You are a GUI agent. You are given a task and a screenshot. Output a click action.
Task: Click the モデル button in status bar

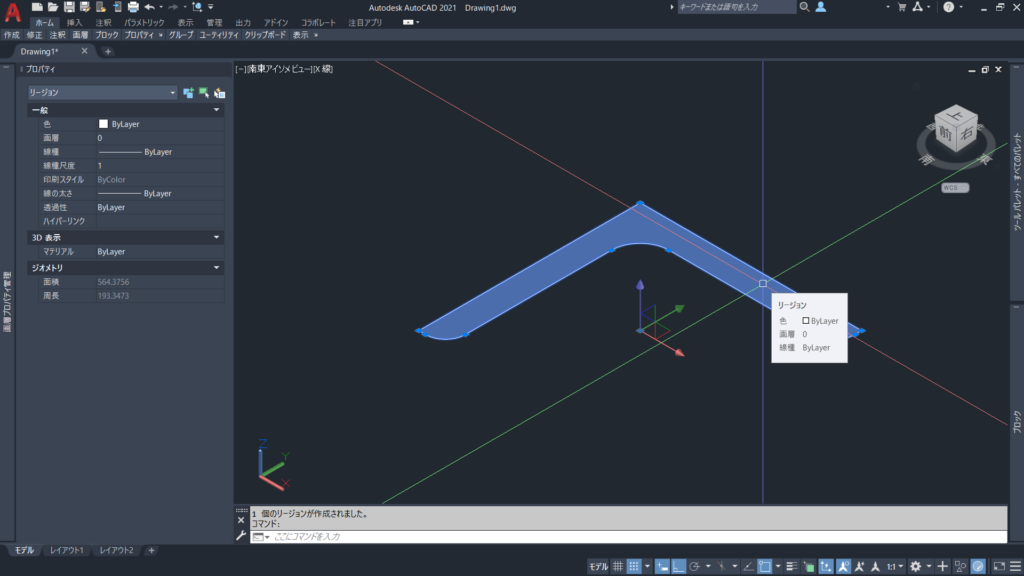598,565
